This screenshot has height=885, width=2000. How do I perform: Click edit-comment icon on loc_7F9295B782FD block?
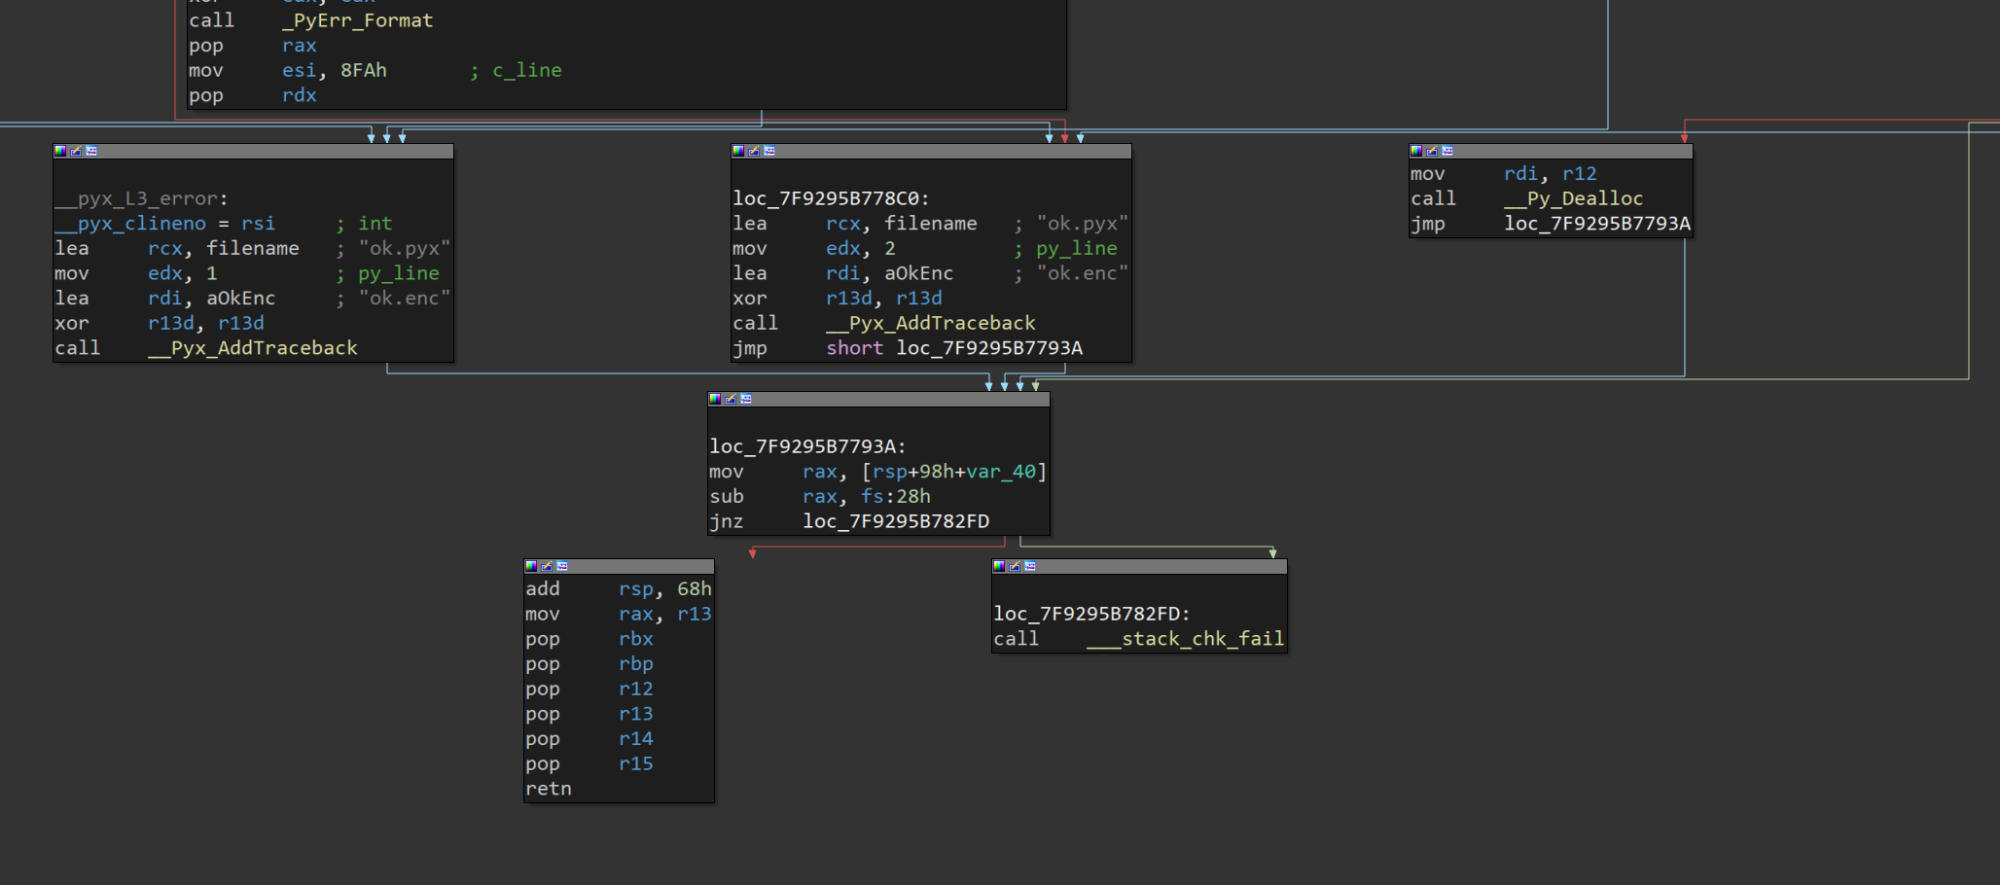[1015, 566]
